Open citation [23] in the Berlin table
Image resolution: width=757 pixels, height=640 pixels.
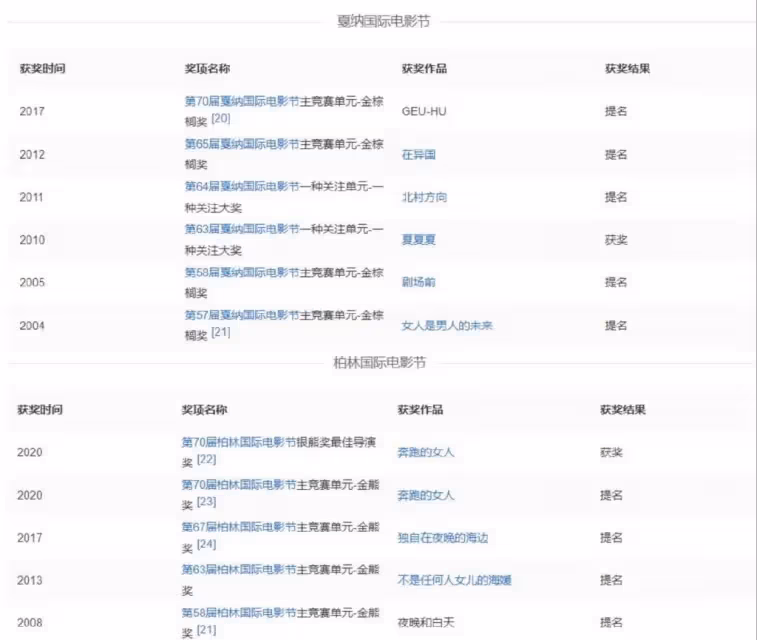[x=206, y=501]
